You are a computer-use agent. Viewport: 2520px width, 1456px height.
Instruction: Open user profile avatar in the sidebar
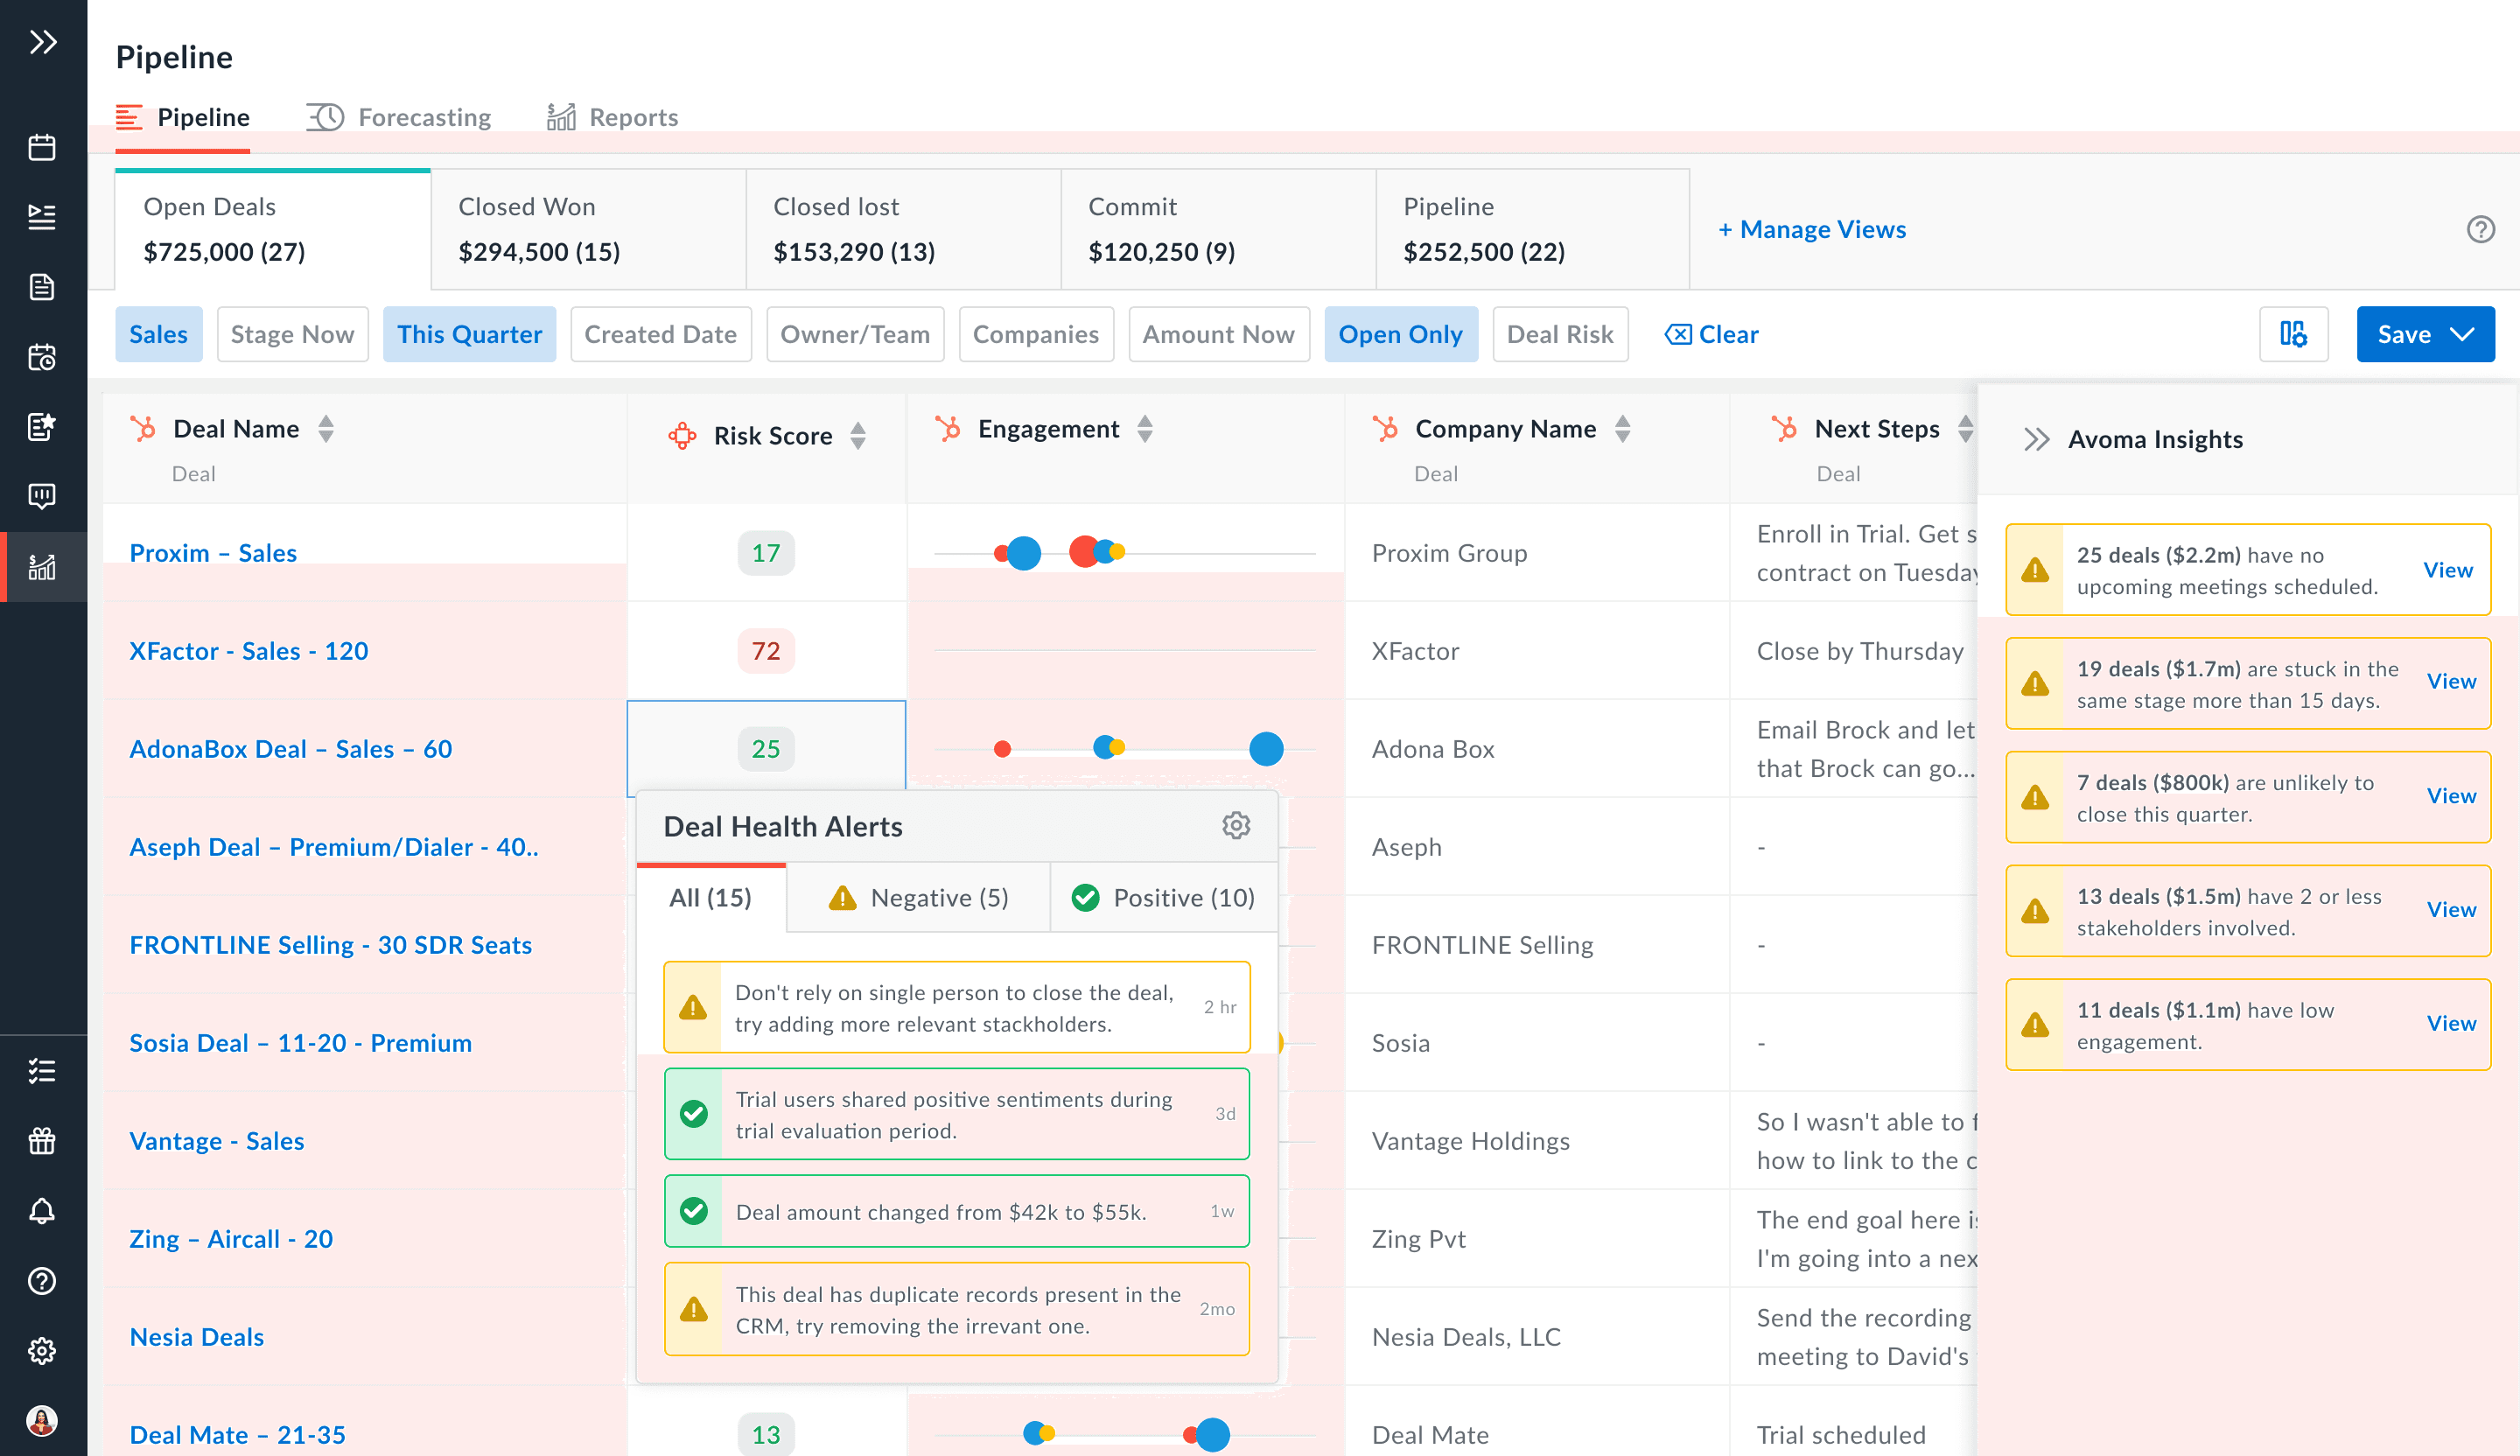click(x=42, y=1421)
